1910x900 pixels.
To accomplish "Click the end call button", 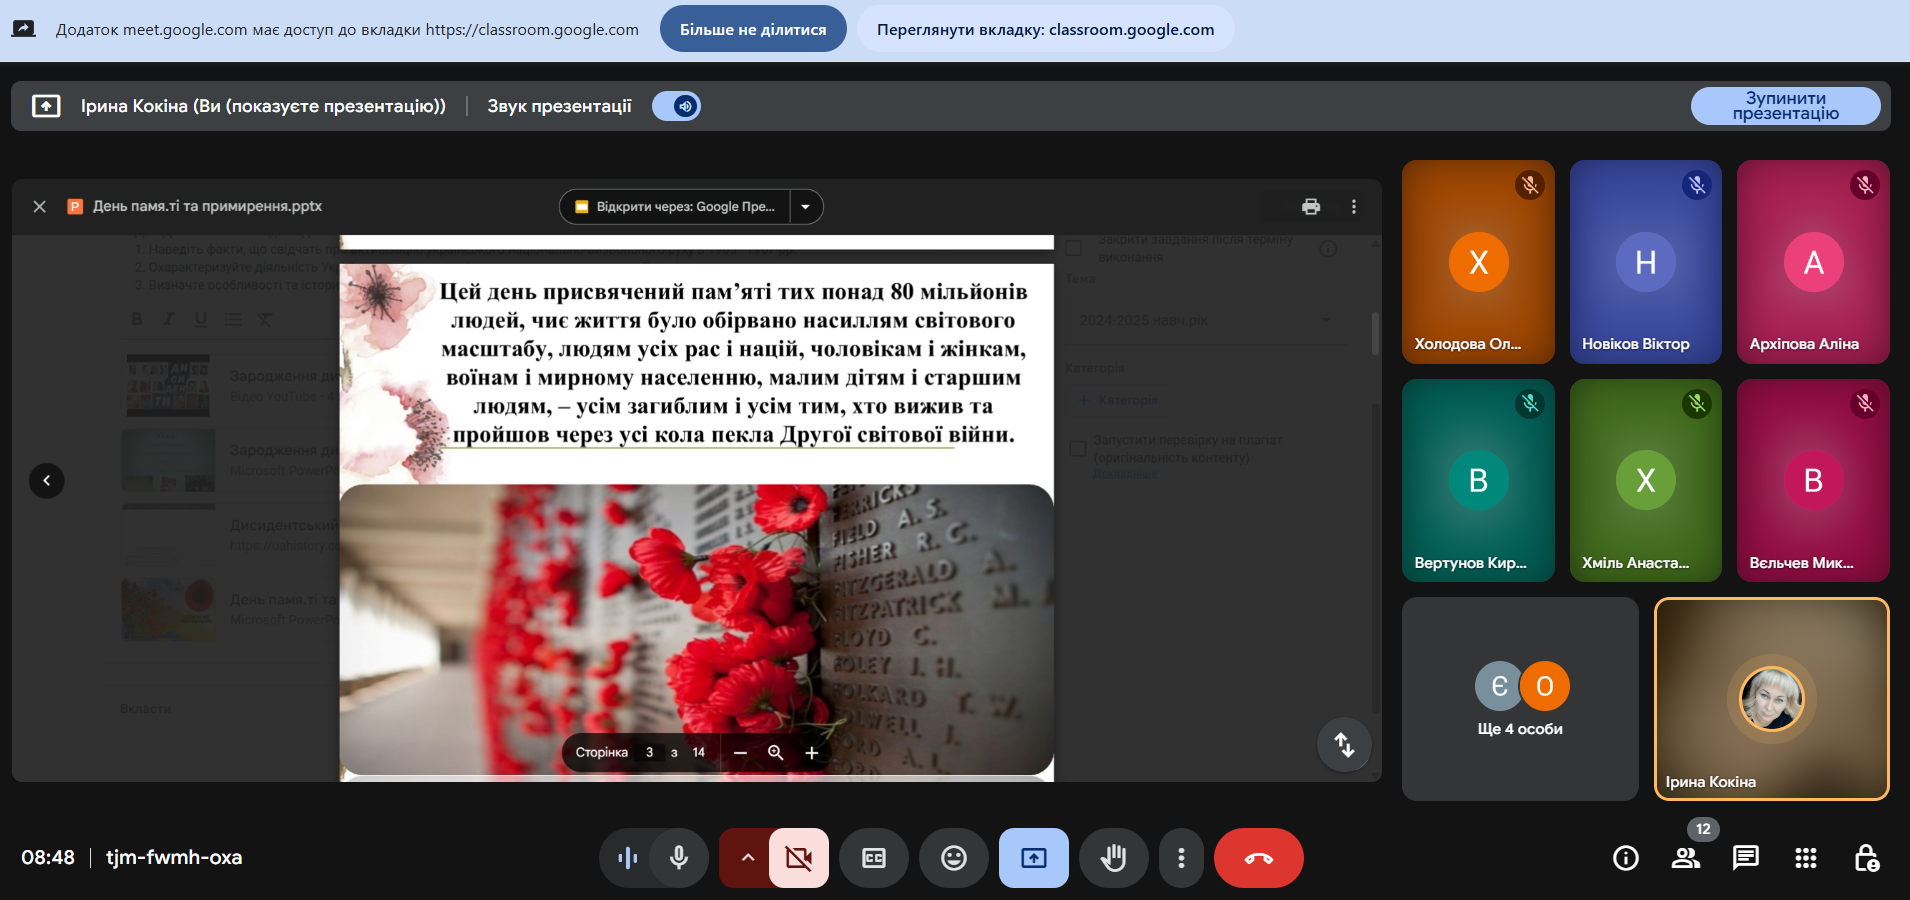I will pyautogui.click(x=1258, y=858).
